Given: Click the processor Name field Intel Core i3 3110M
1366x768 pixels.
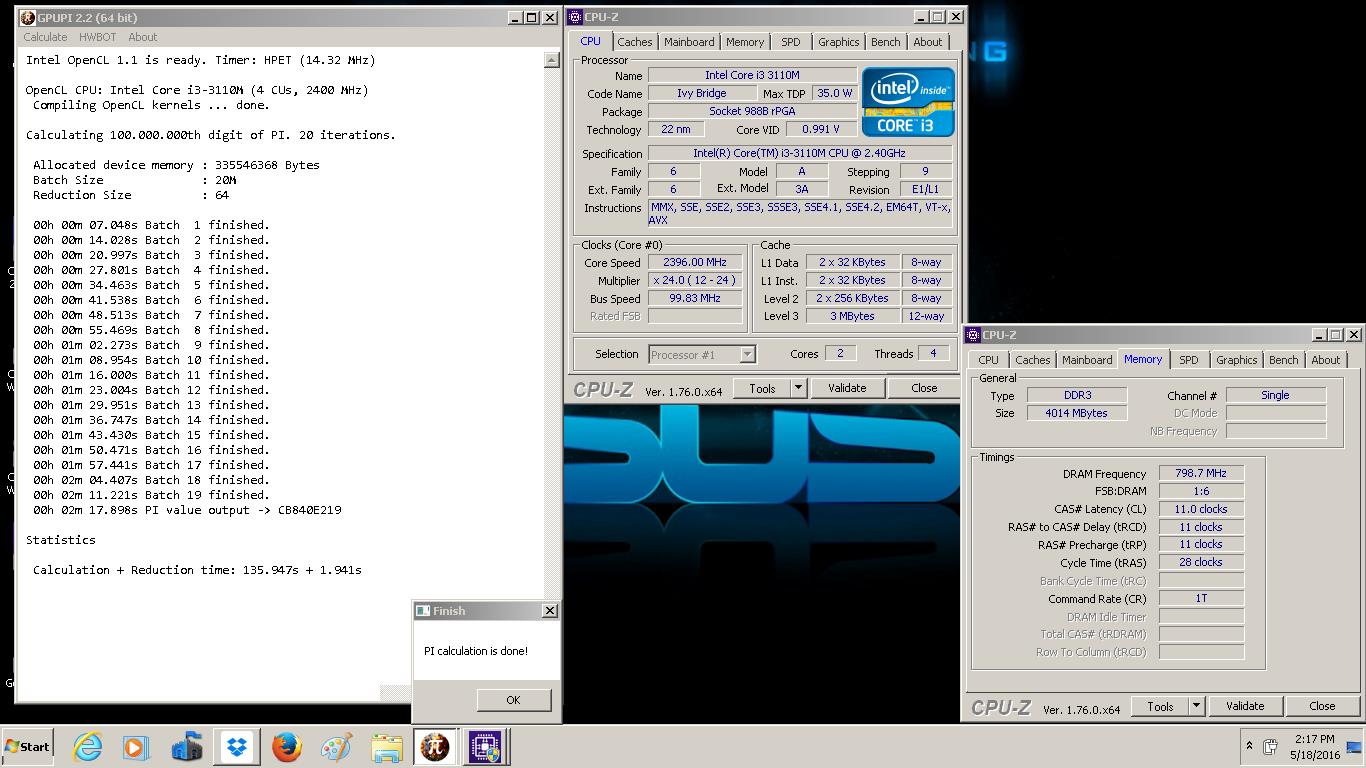Looking at the screenshot, I should [x=752, y=75].
